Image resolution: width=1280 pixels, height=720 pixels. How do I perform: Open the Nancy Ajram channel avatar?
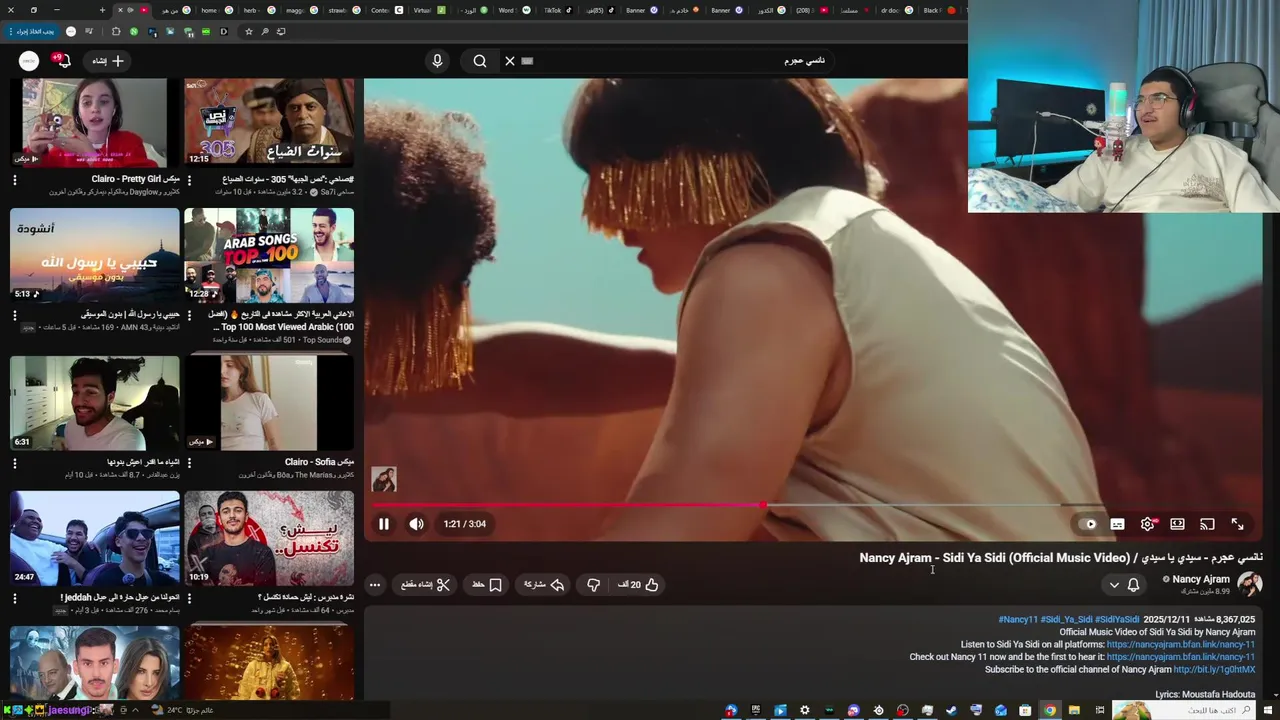(1249, 584)
